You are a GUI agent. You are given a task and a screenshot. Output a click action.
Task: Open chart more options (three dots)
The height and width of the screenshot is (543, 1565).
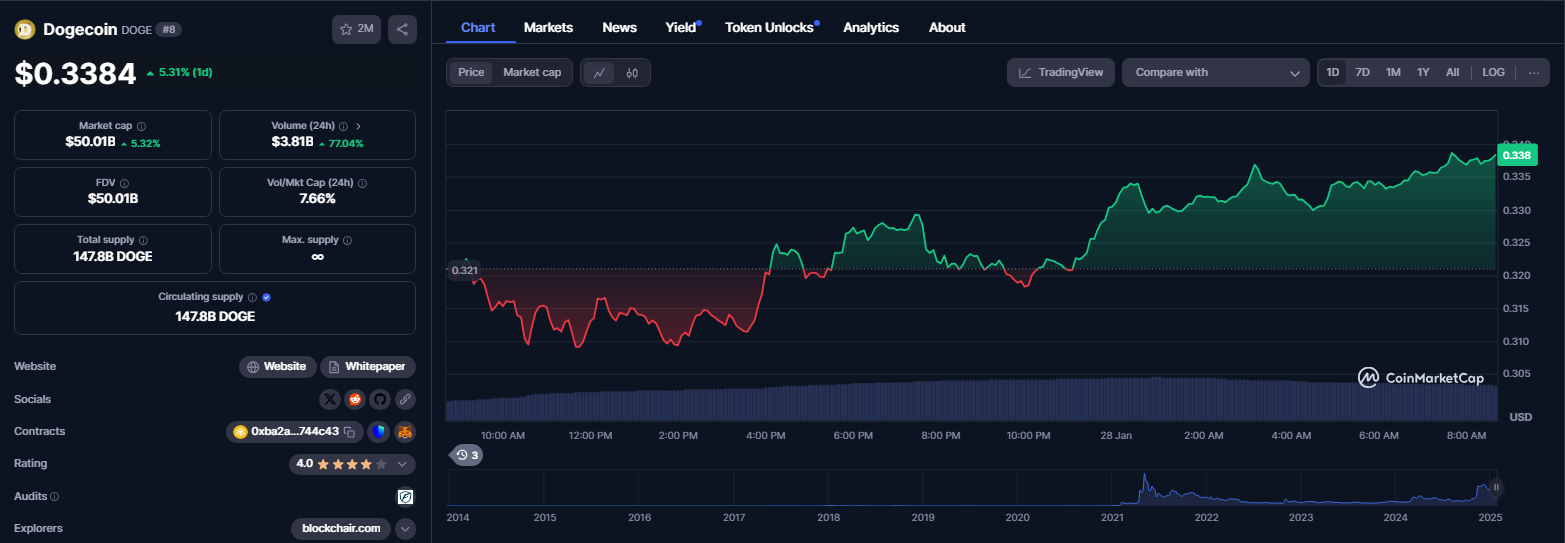(x=1533, y=72)
